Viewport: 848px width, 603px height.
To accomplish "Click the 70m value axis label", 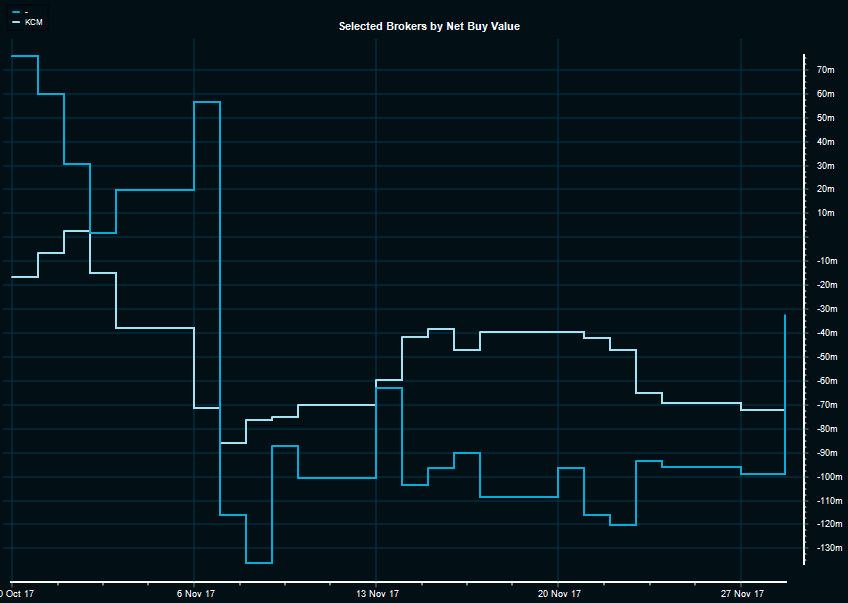I will pyautogui.click(x=825, y=70).
